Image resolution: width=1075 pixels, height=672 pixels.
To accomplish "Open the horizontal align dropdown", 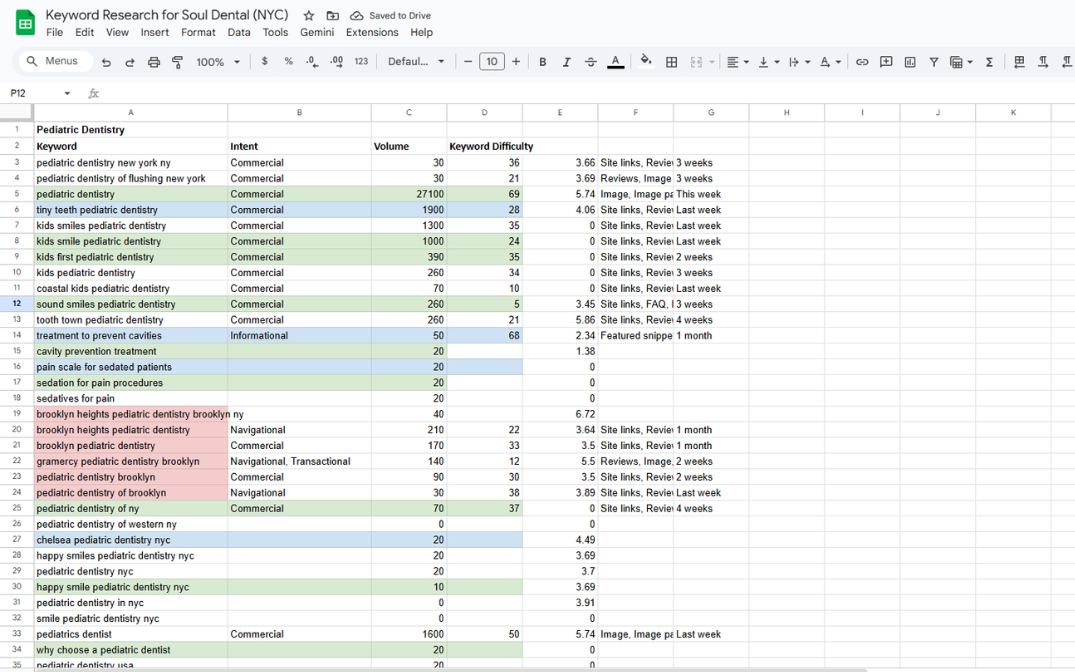I will click(x=738, y=62).
